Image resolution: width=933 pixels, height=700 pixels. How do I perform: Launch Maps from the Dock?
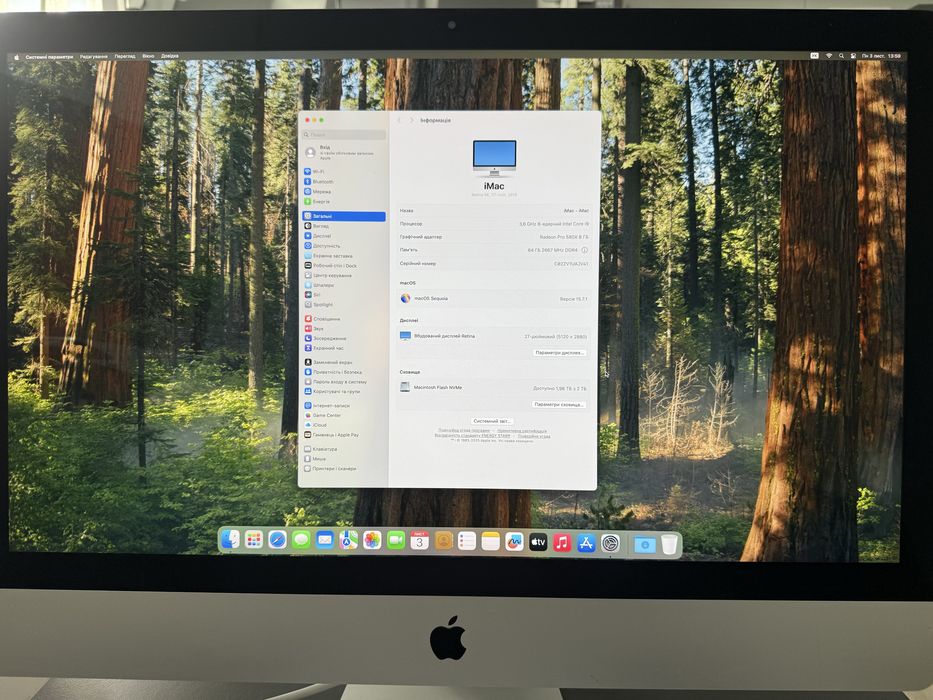(x=349, y=540)
